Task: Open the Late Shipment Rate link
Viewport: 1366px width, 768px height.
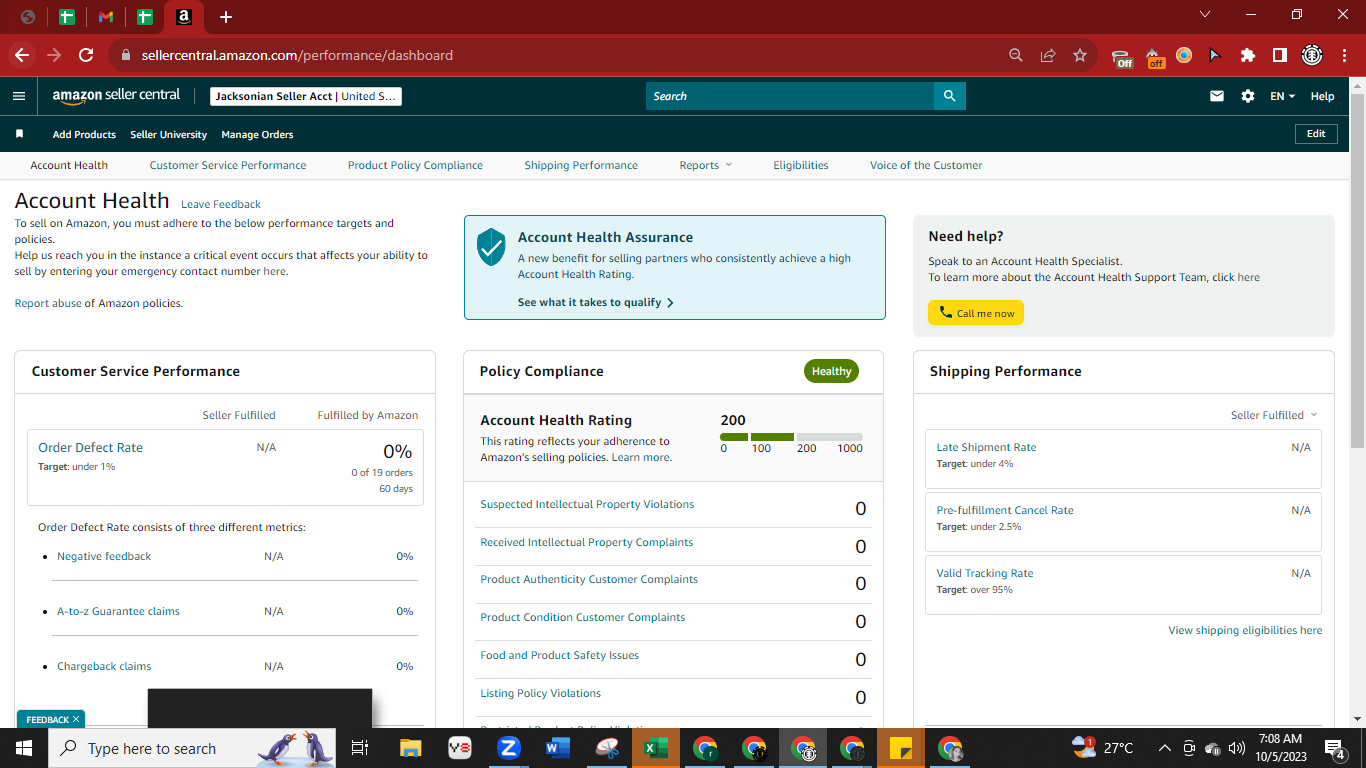Action: point(986,447)
